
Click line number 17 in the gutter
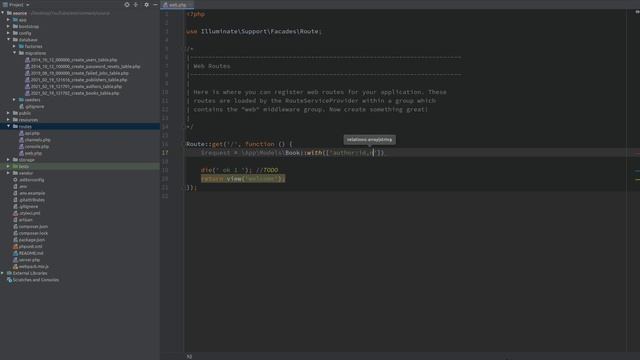[165, 153]
